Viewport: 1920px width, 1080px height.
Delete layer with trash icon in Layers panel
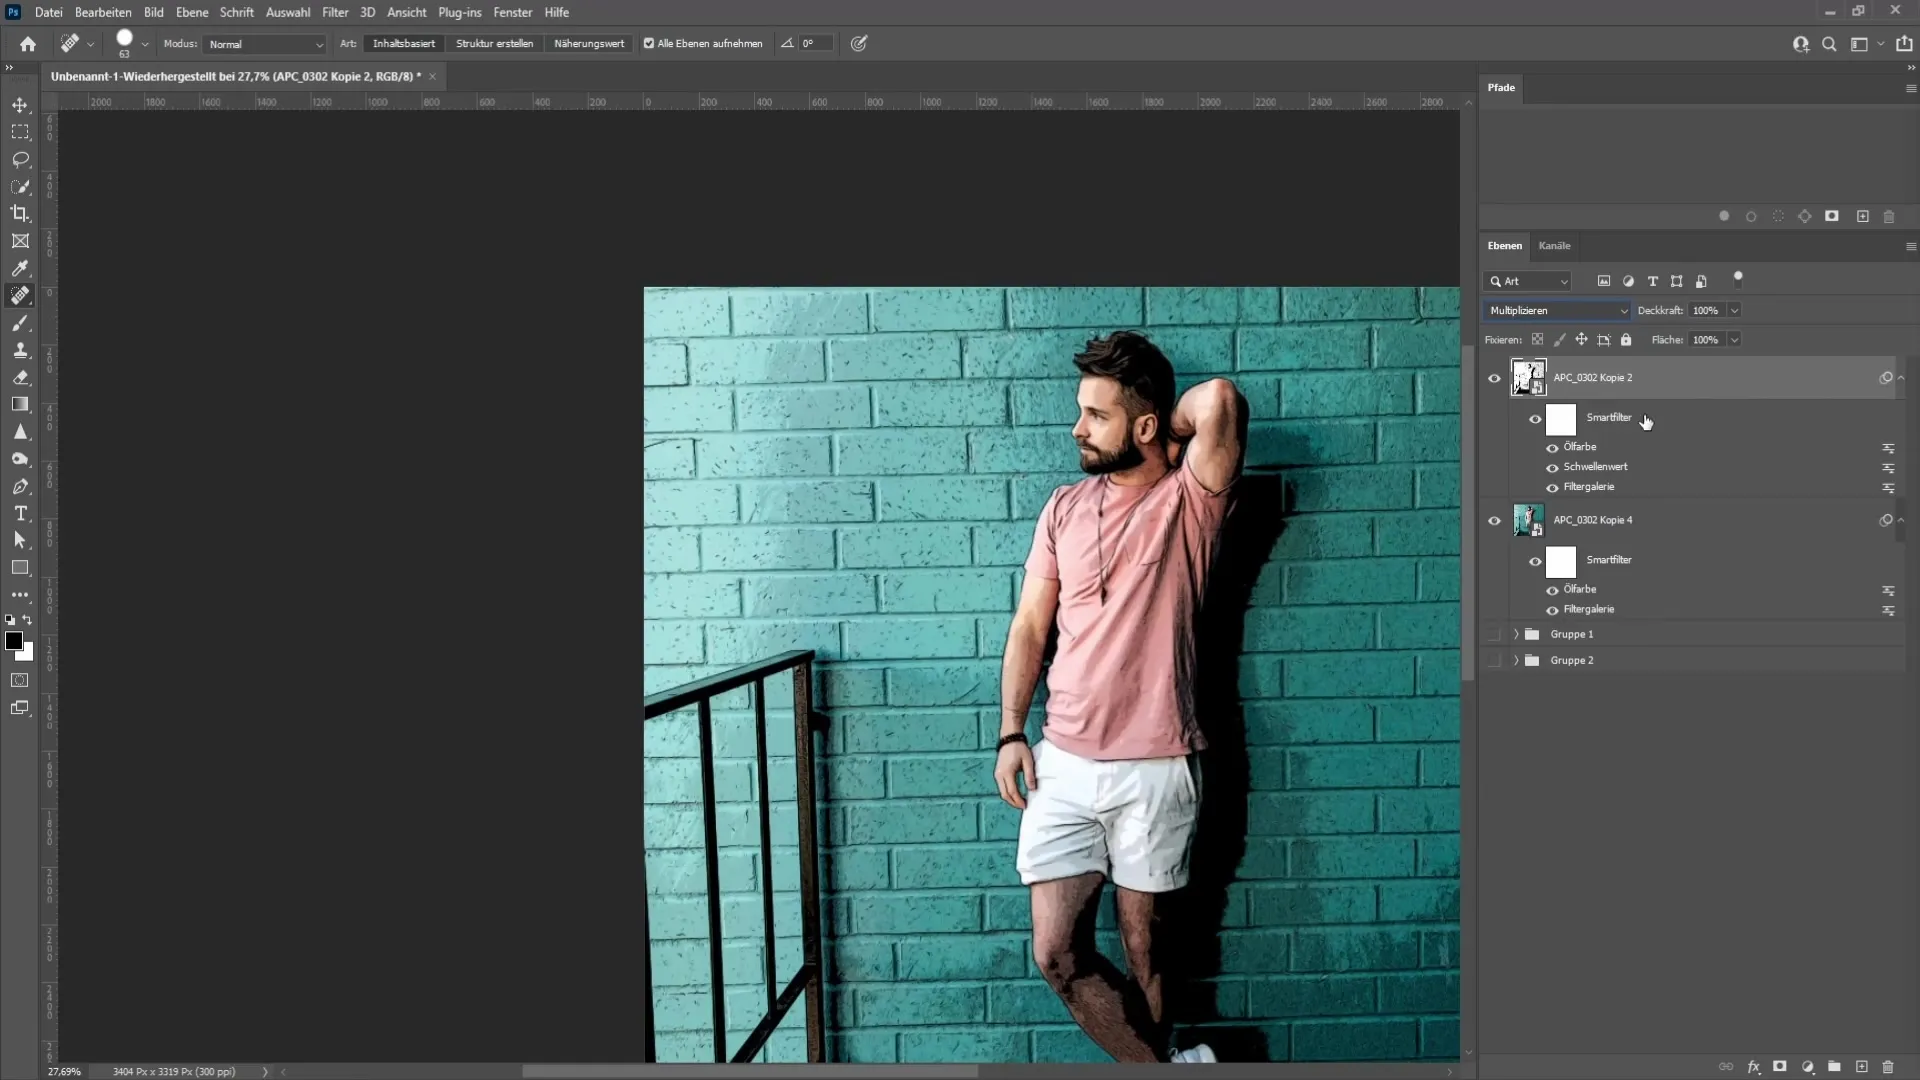point(1888,1067)
